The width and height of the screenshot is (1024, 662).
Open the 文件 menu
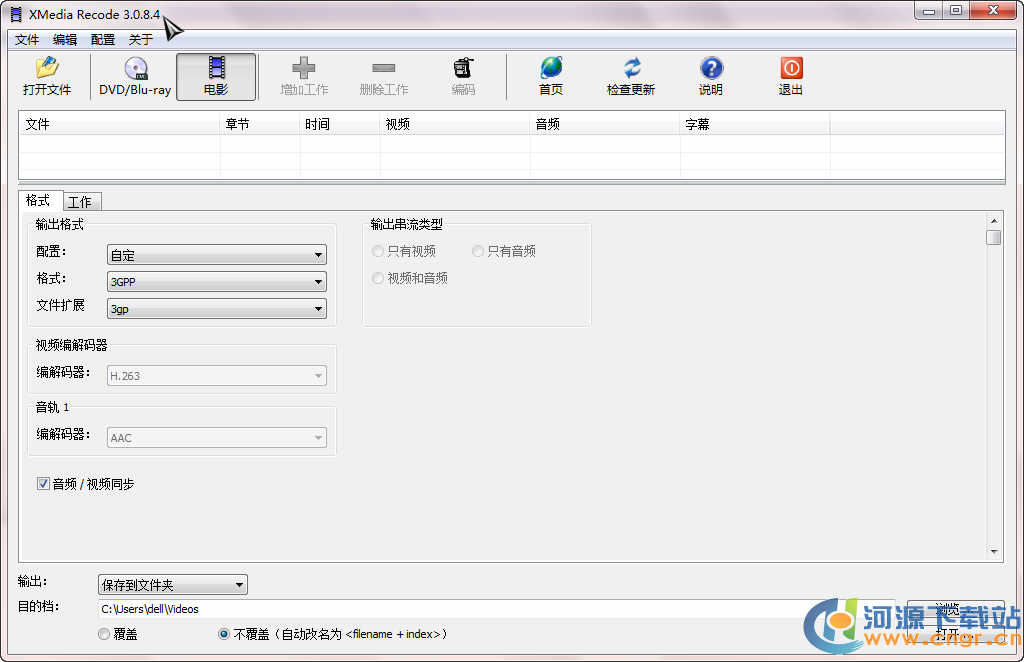point(27,40)
